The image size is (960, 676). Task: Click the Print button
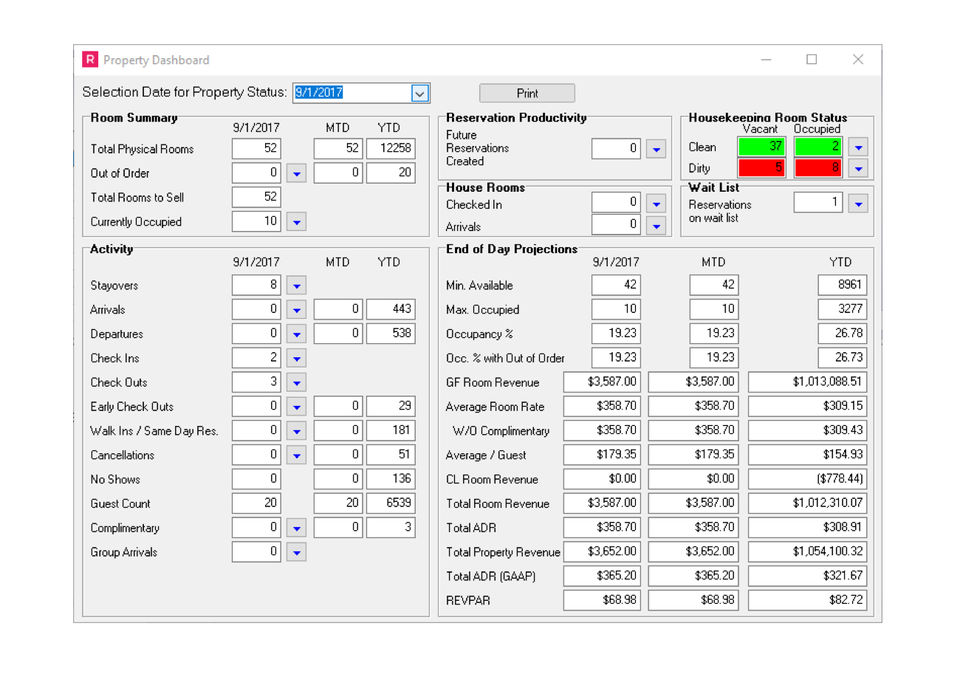527,93
